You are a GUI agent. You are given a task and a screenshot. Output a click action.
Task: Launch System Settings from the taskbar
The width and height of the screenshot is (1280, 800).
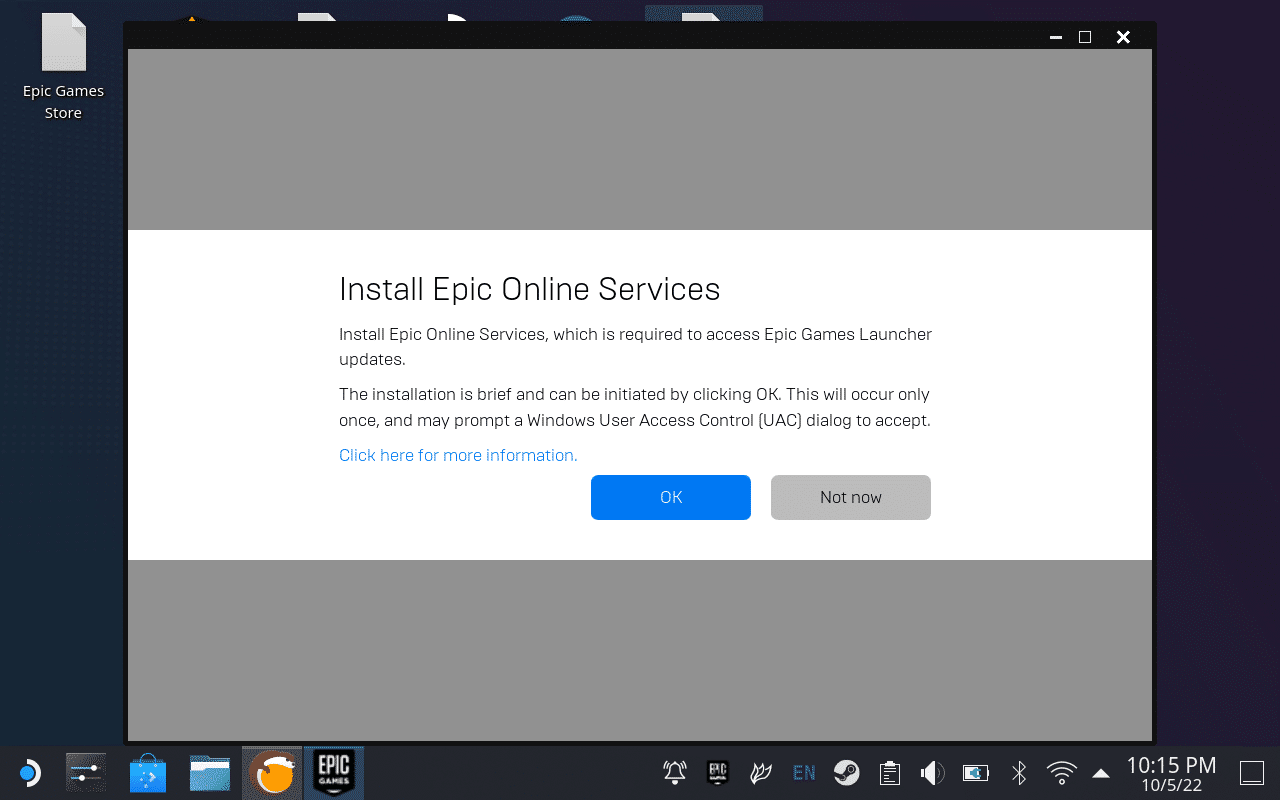click(x=86, y=773)
